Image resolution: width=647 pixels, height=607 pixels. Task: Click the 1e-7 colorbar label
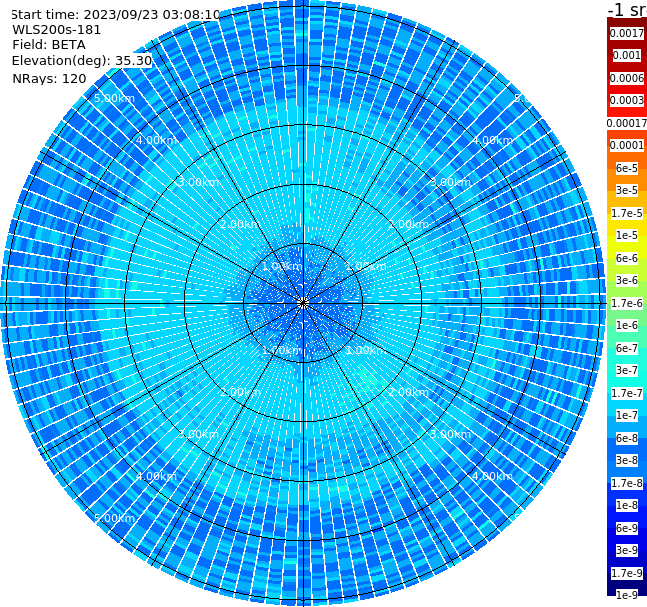[627, 415]
